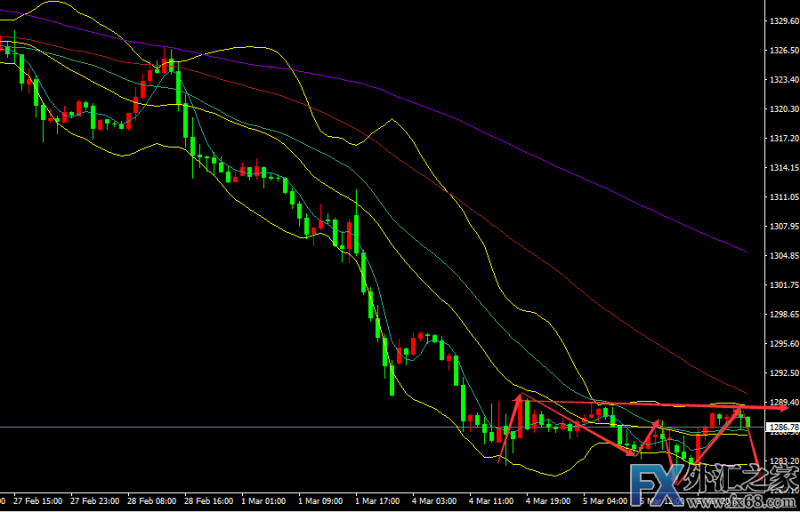Click the 1289.40 price axis label
The image size is (800, 512).
785,402
